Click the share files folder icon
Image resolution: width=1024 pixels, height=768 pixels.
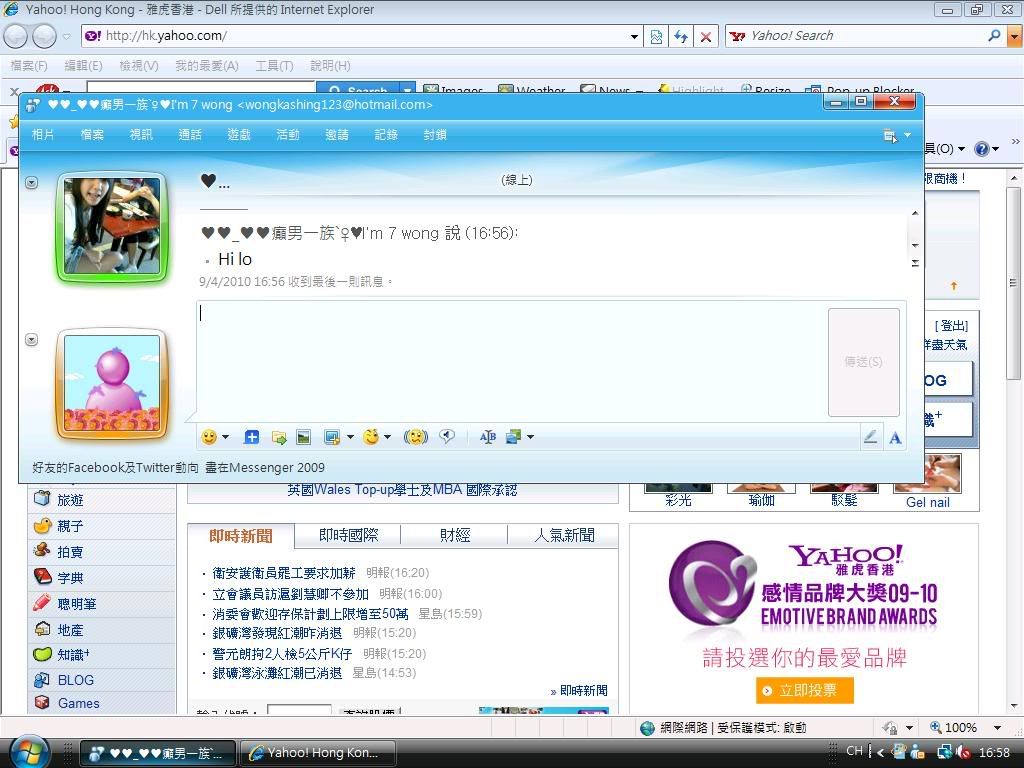(279, 437)
